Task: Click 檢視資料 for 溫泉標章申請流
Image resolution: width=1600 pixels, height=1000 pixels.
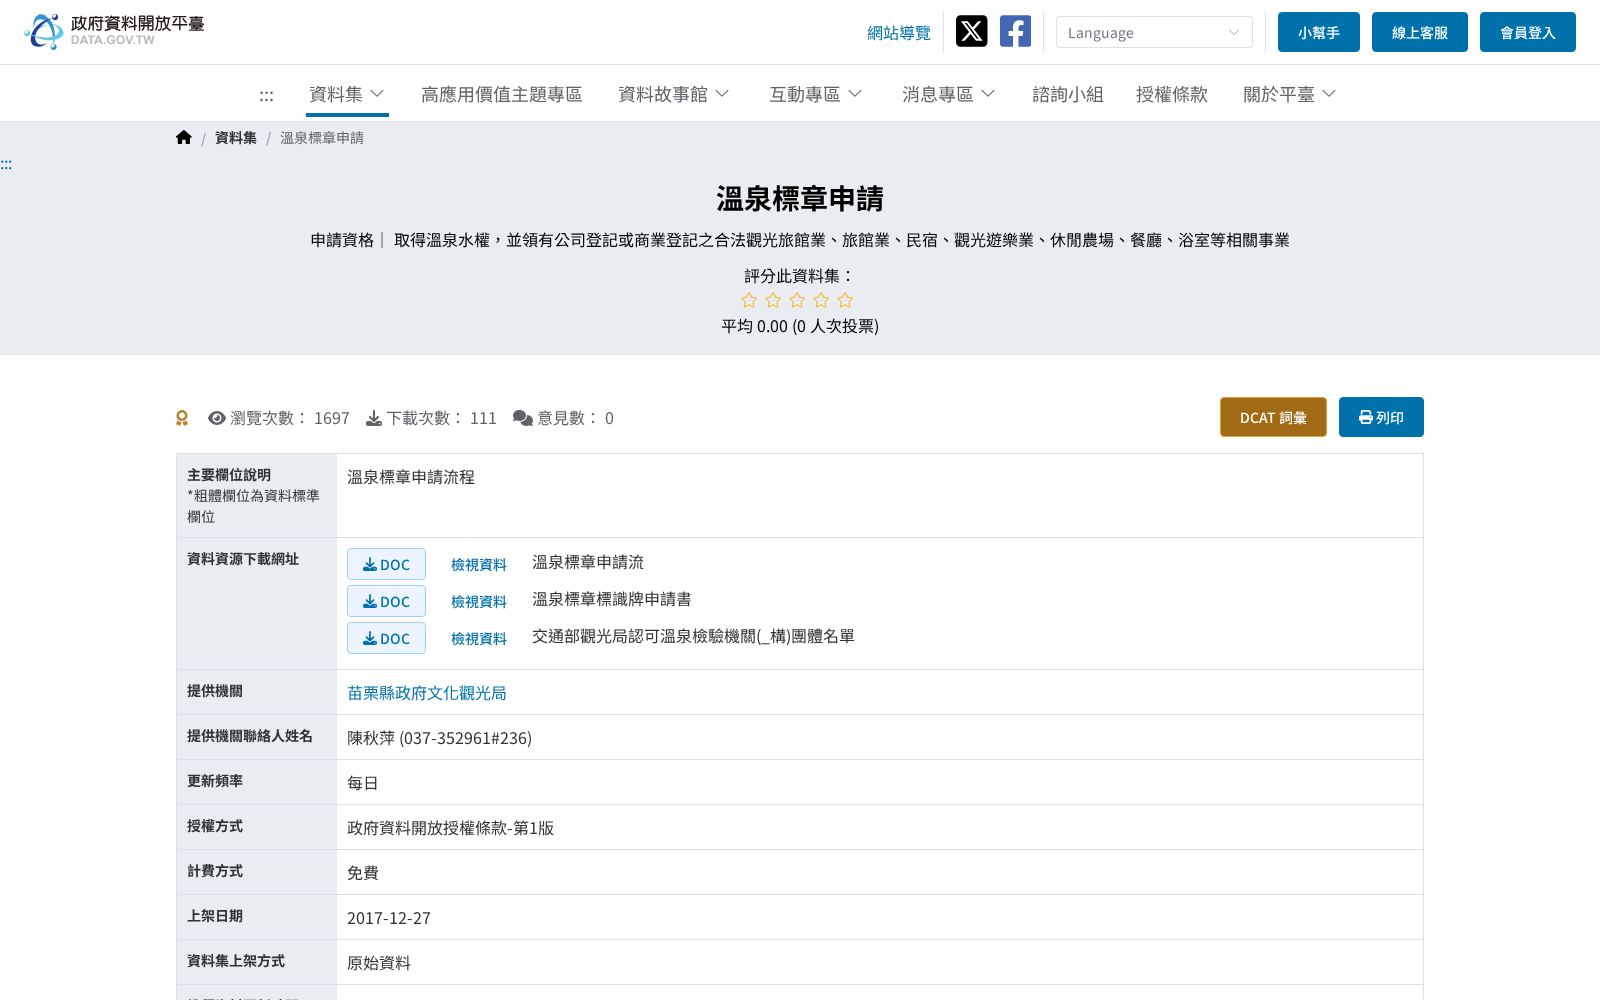Action: [x=479, y=565]
